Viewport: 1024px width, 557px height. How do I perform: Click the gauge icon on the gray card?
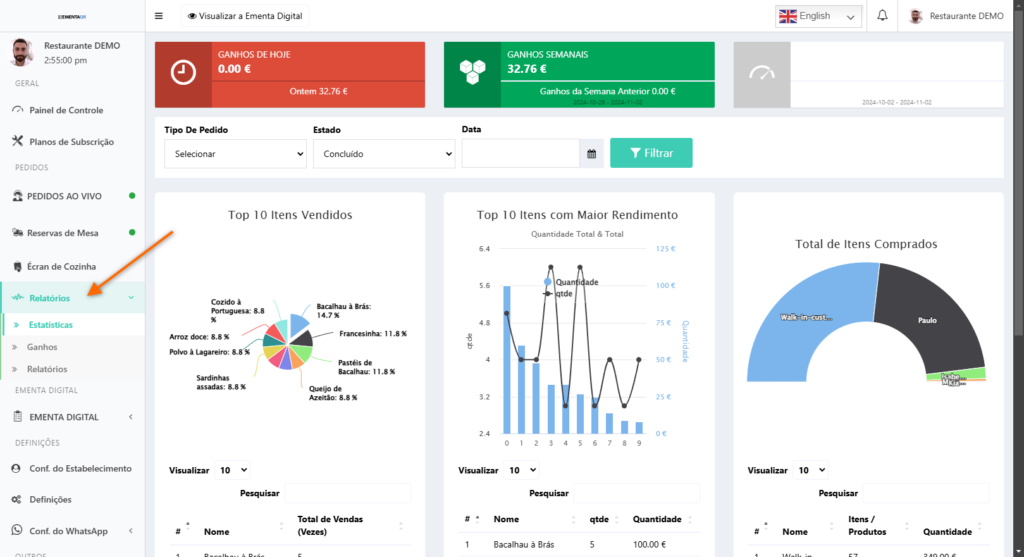click(762, 74)
